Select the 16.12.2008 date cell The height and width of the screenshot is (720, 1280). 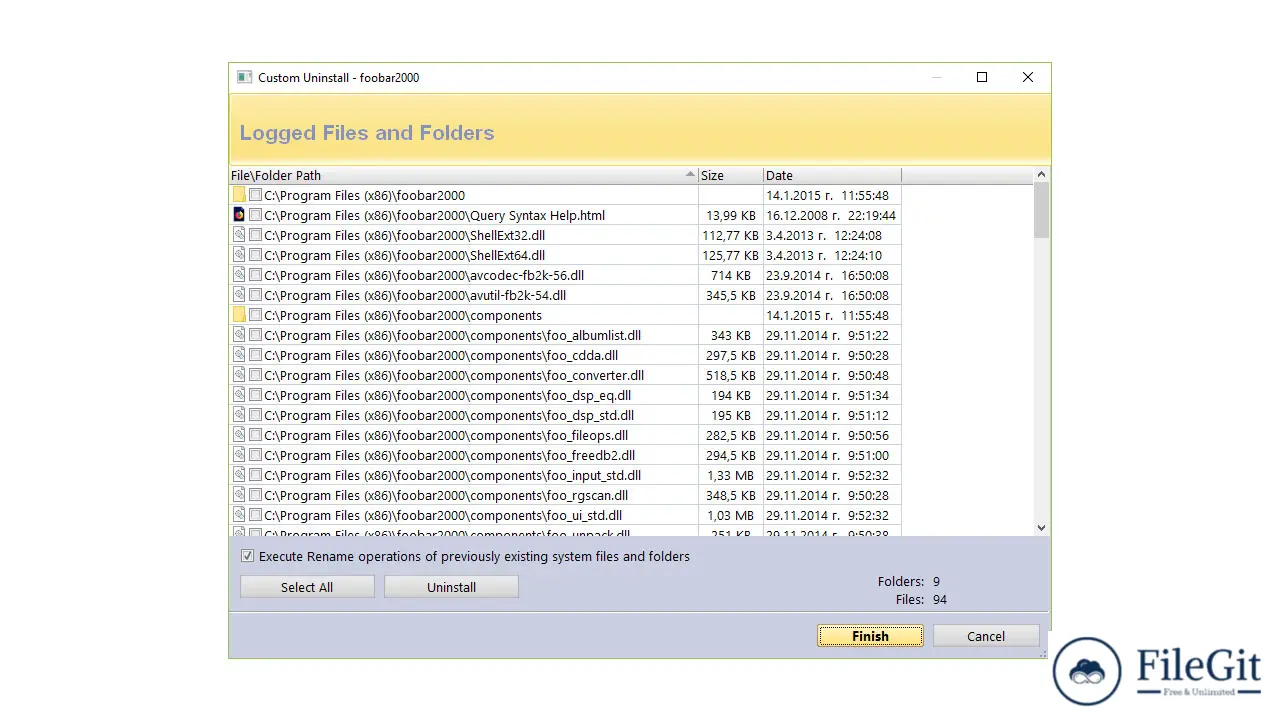point(832,215)
